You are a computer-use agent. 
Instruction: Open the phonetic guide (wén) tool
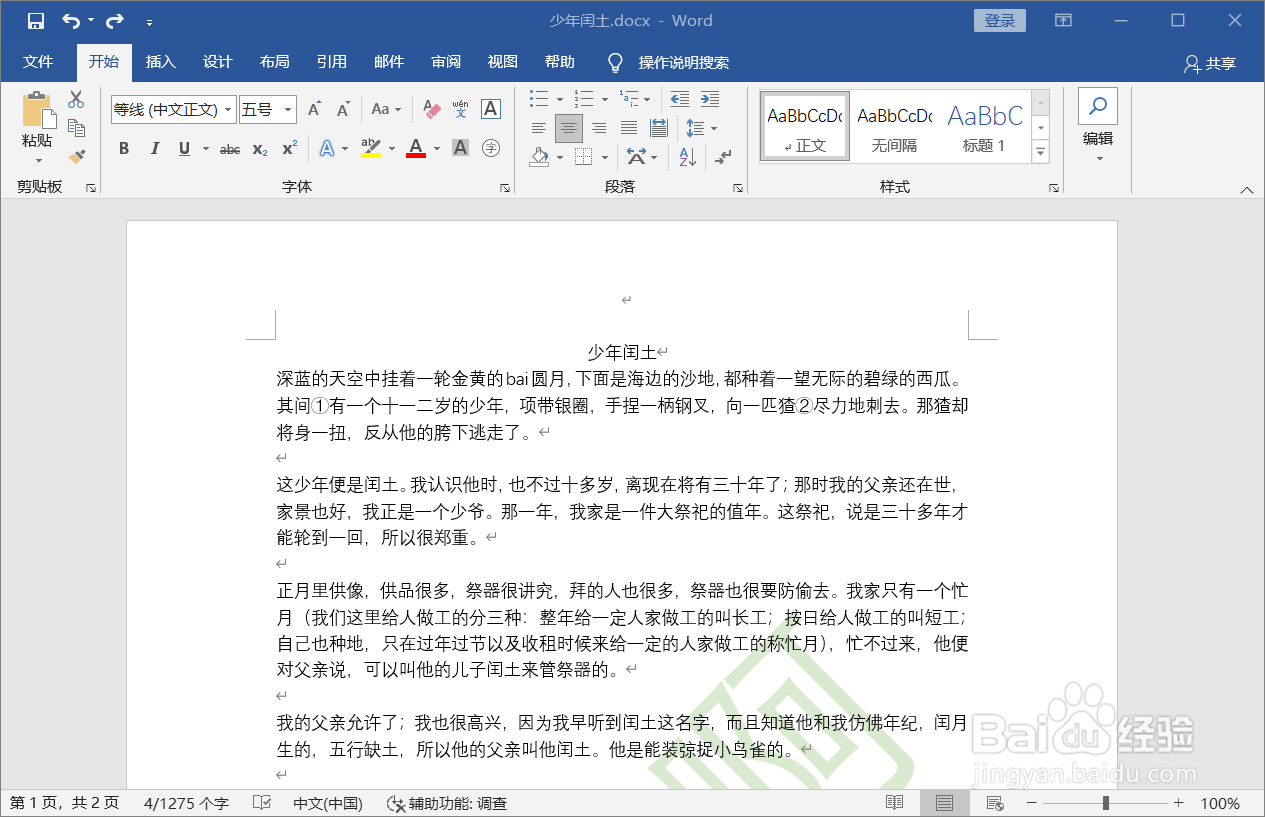[461, 109]
